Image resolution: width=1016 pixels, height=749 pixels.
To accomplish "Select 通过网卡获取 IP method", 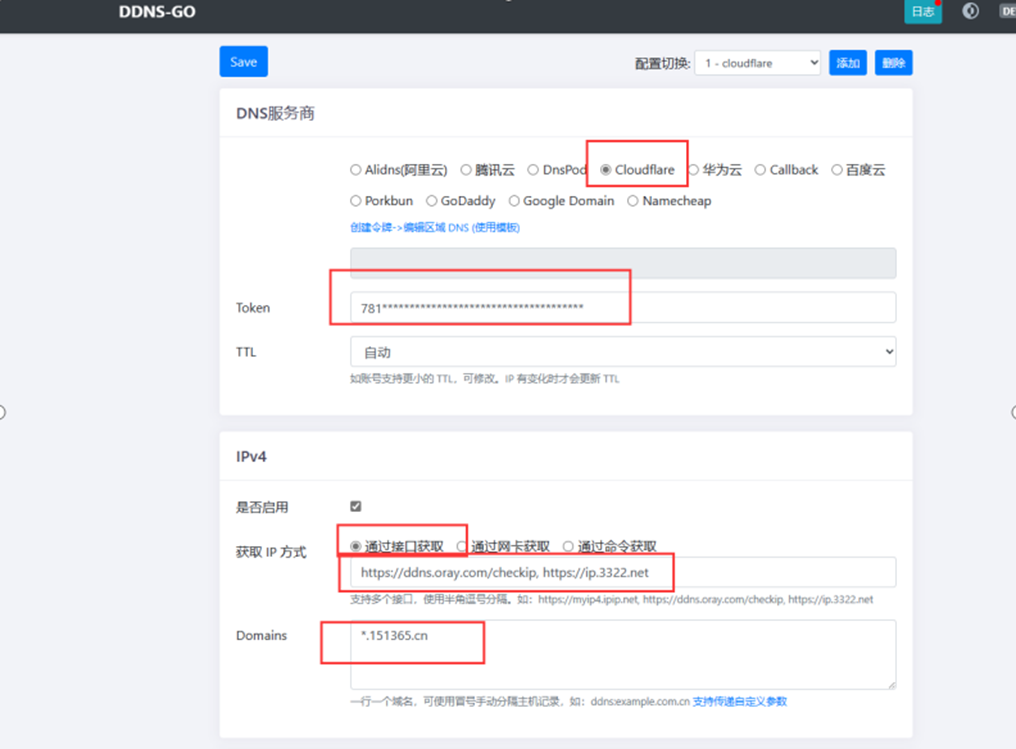I will coord(462,547).
